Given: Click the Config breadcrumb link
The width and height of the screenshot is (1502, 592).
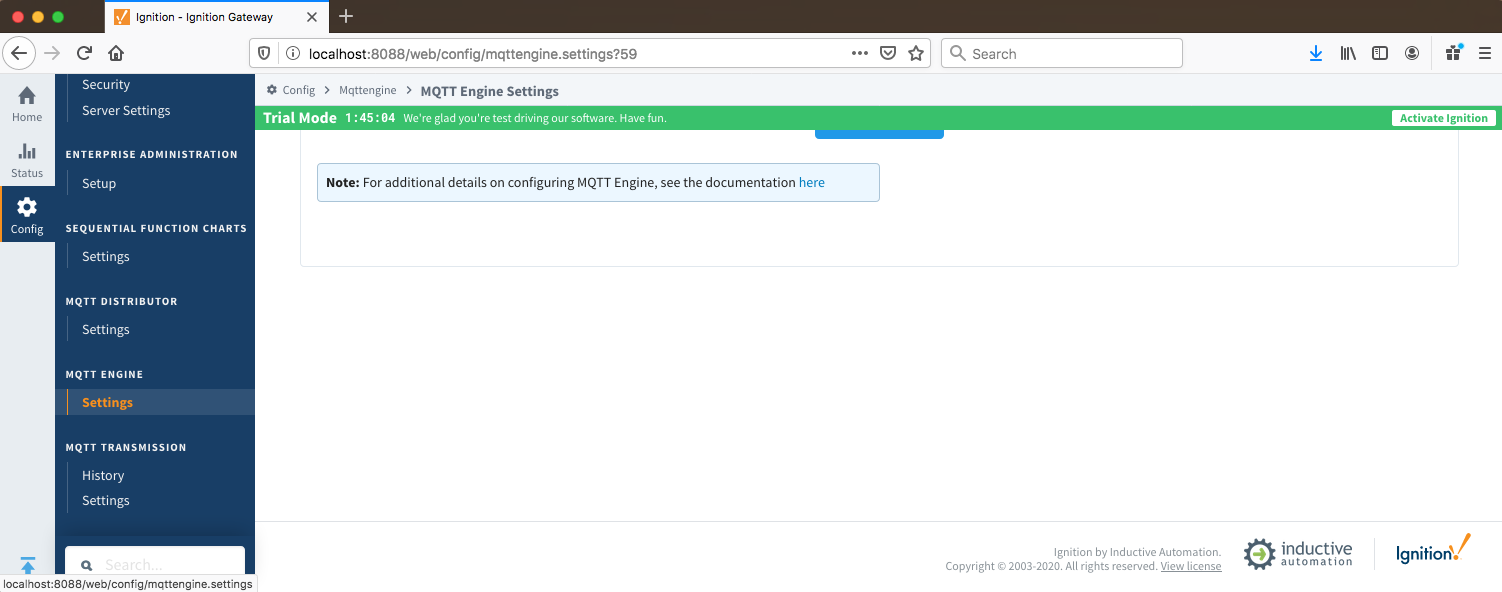Looking at the screenshot, I should (x=298, y=90).
